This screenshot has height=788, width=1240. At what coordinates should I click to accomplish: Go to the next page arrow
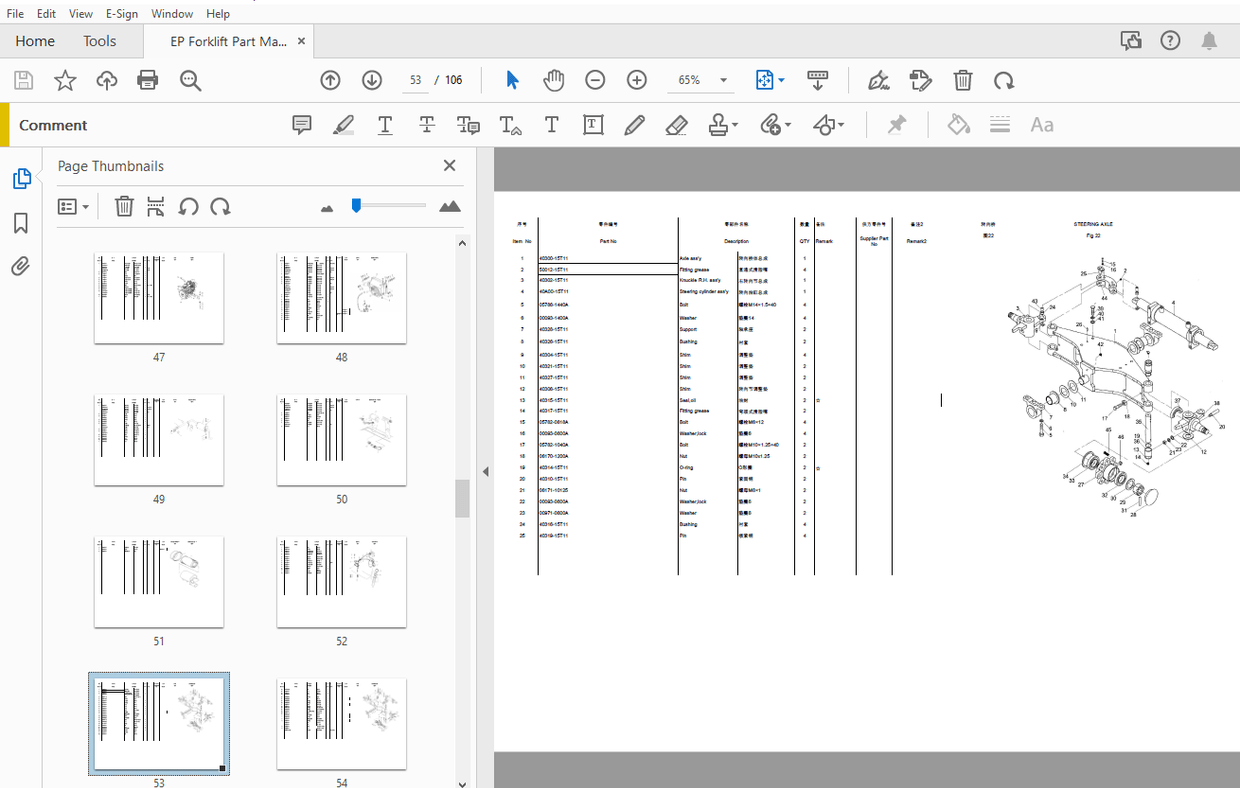click(372, 80)
